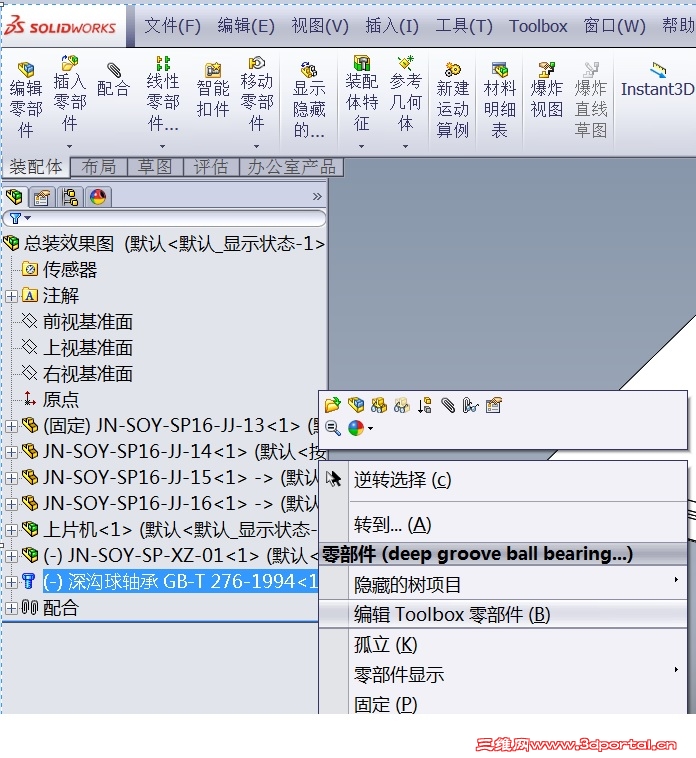
Task: Toggle Instant3D in the ribbon
Action: tap(657, 80)
